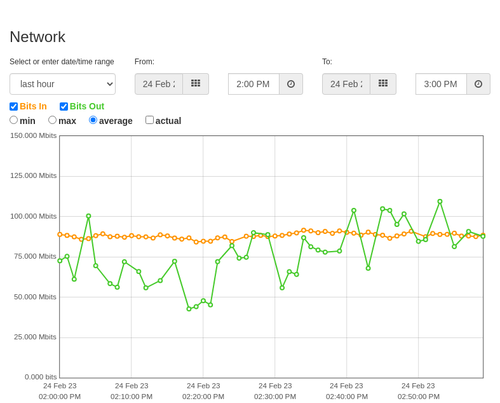This screenshot has height=403, width=500.
Task: Open the To date calendar picker icon
Action: pyautogui.click(x=383, y=84)
